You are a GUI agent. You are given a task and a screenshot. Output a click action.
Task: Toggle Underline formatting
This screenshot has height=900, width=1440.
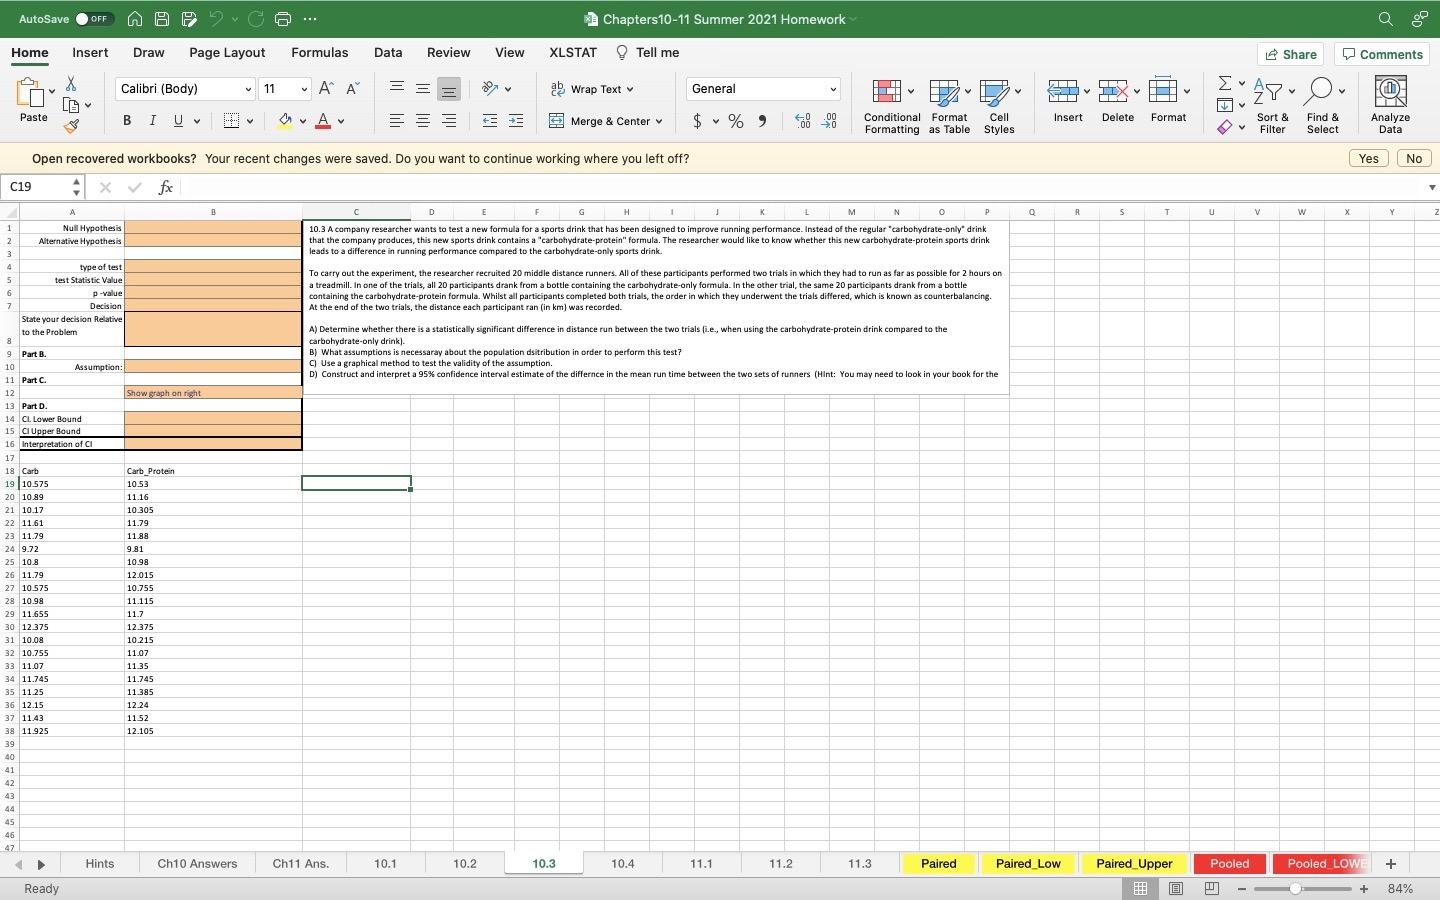click(178, 121)
